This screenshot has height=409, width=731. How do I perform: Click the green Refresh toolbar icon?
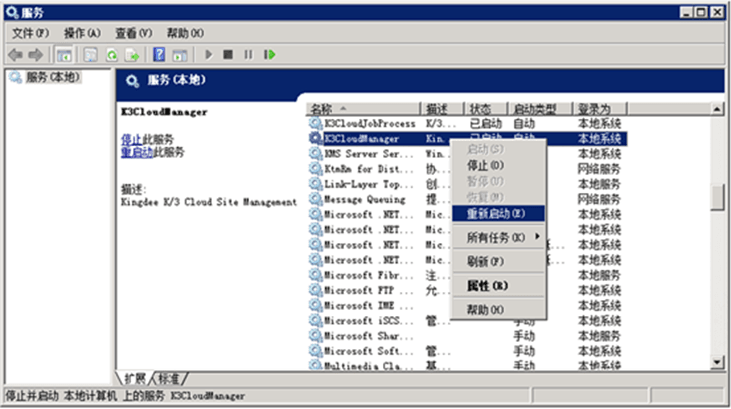pos(112,55)
